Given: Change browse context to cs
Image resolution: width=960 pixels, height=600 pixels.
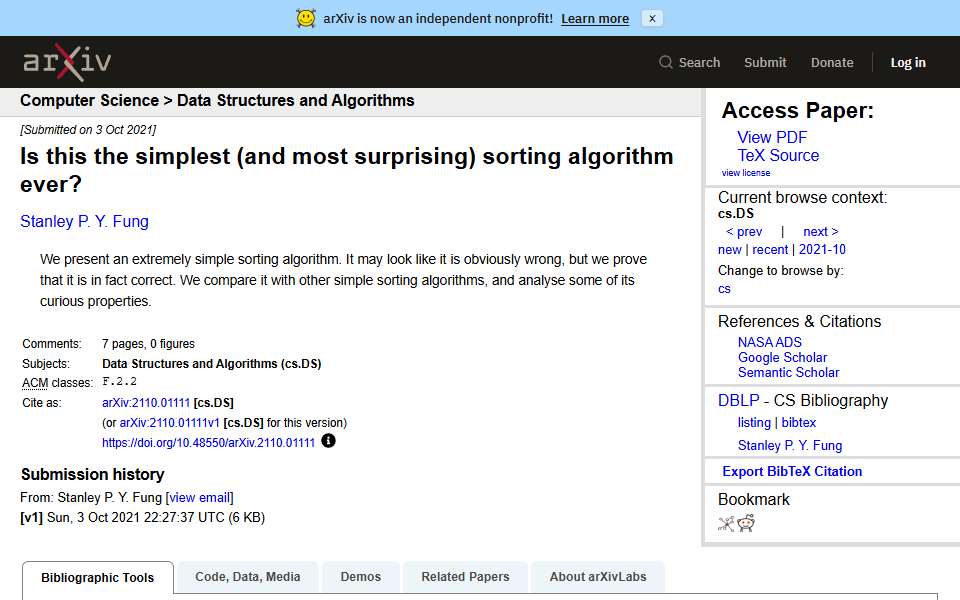Looking at the screenshot, I should (x=724, y=288).
